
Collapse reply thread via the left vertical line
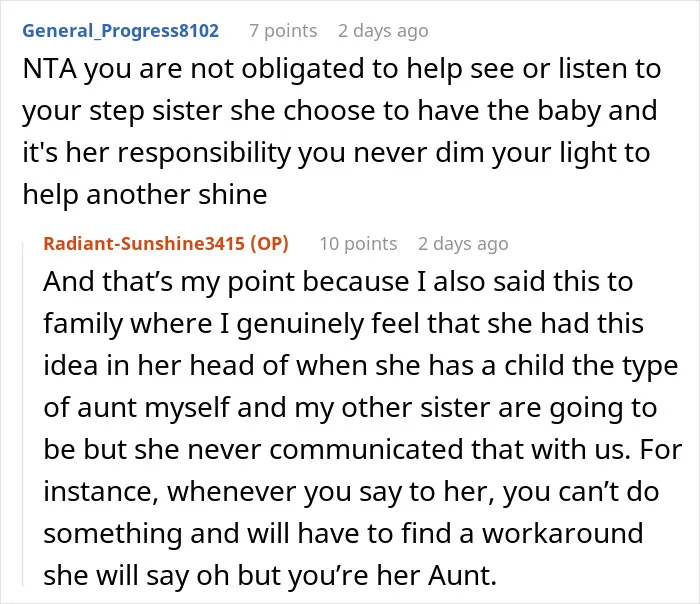(23, 413)
